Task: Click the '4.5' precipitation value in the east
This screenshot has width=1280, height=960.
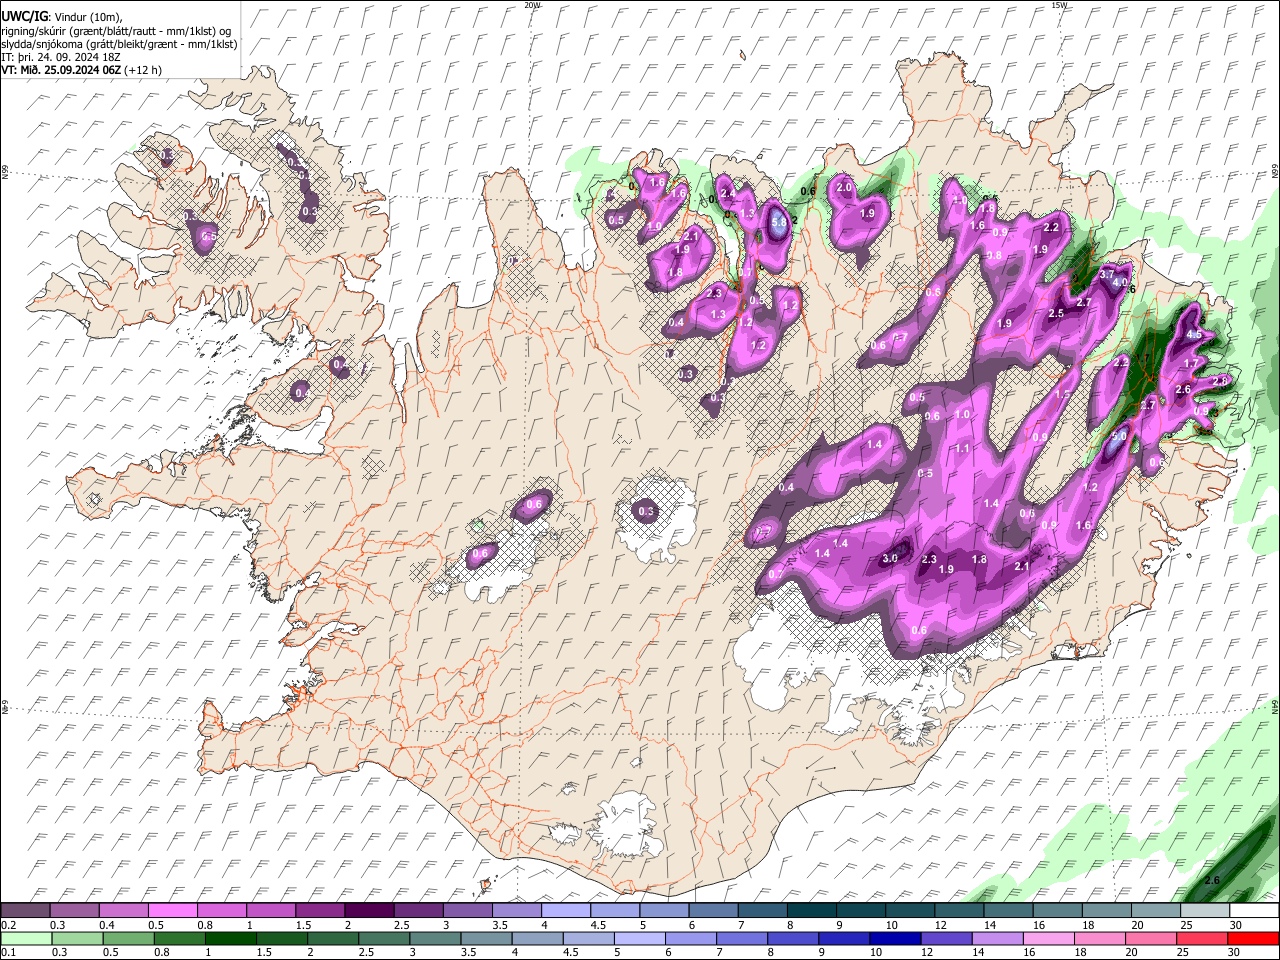Action: tap(1193, 335)
